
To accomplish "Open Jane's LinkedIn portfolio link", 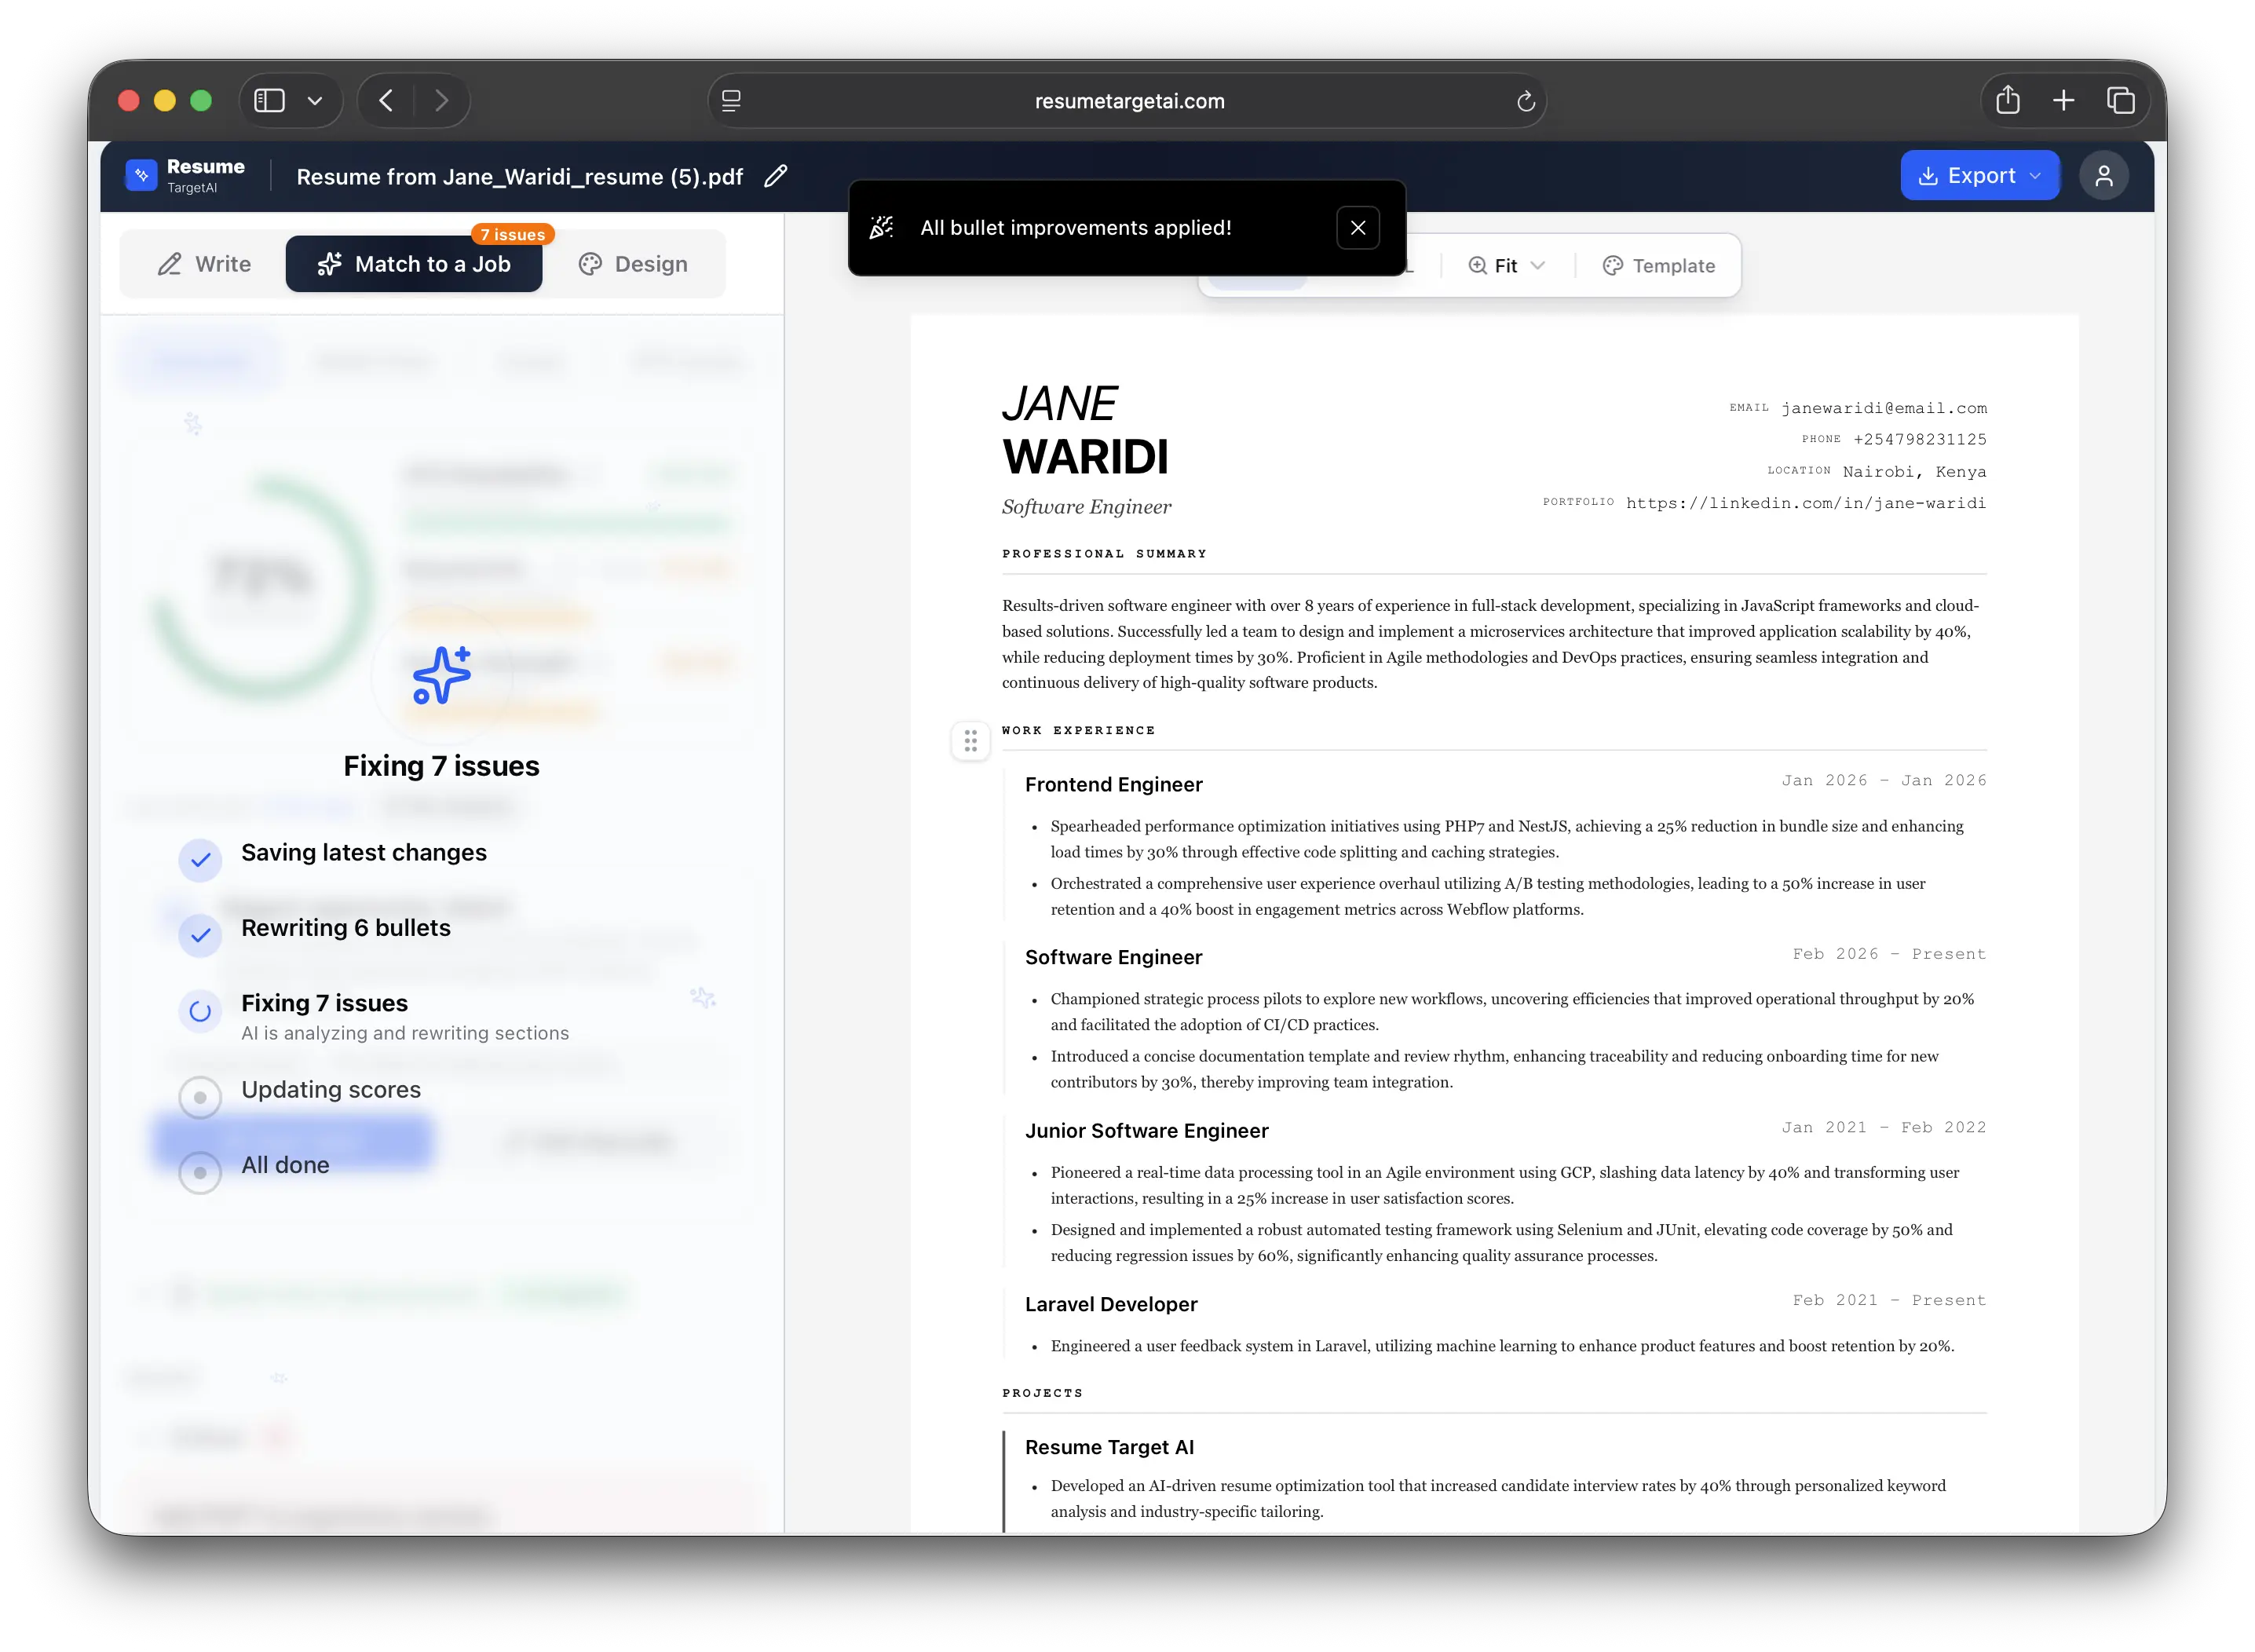I will click(x=1806, y=503).
